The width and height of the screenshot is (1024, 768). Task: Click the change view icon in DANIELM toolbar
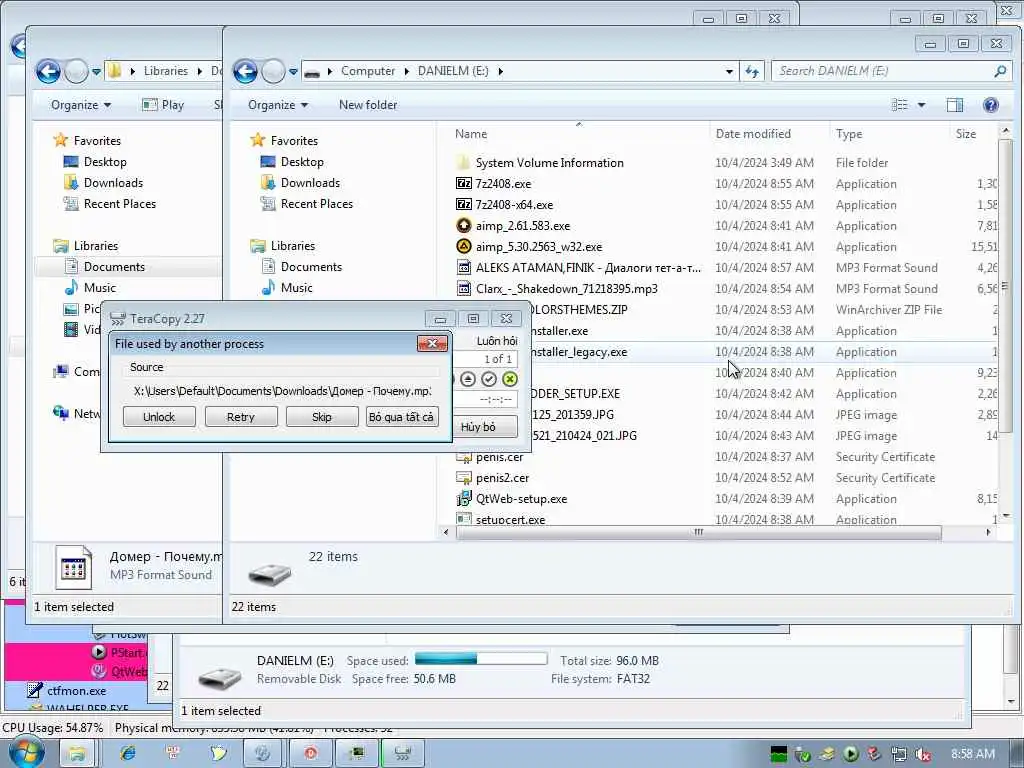pyautogui.click(x=900, y=104)
